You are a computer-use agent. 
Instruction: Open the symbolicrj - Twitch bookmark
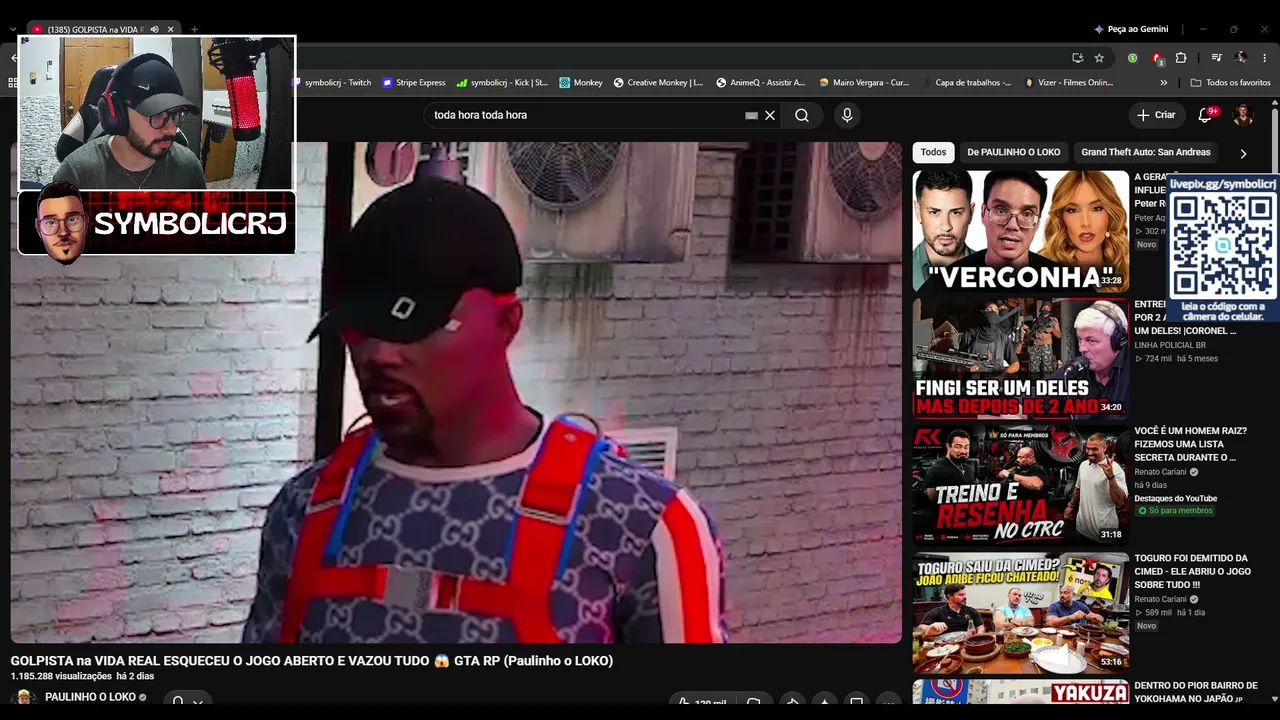point(331,83)
